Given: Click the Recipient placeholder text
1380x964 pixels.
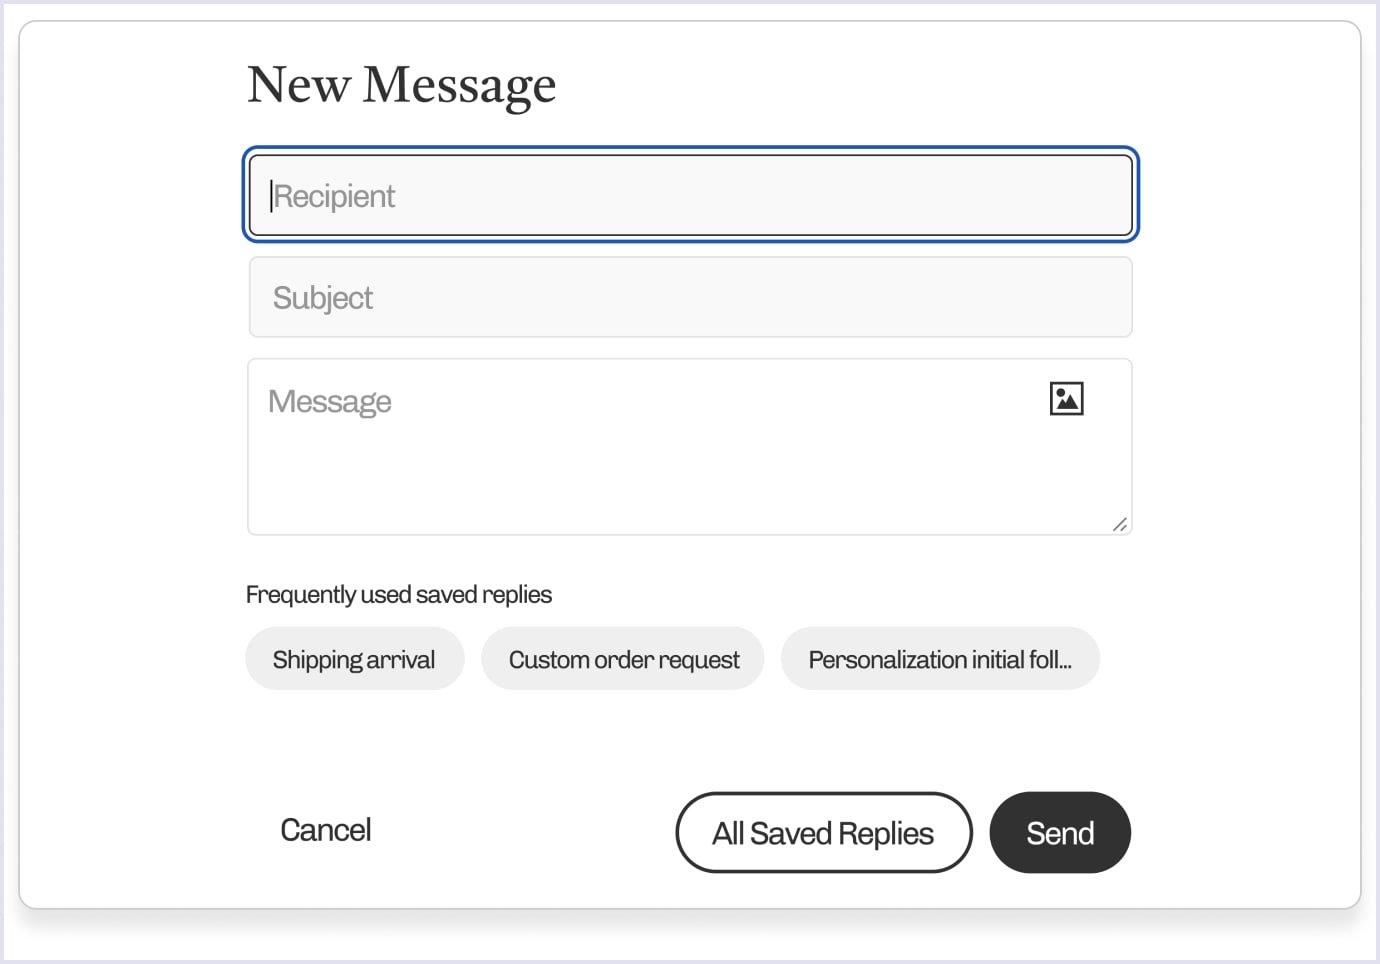Looking at the screenshot, I should pyautogui.click(x=335, y=196).
